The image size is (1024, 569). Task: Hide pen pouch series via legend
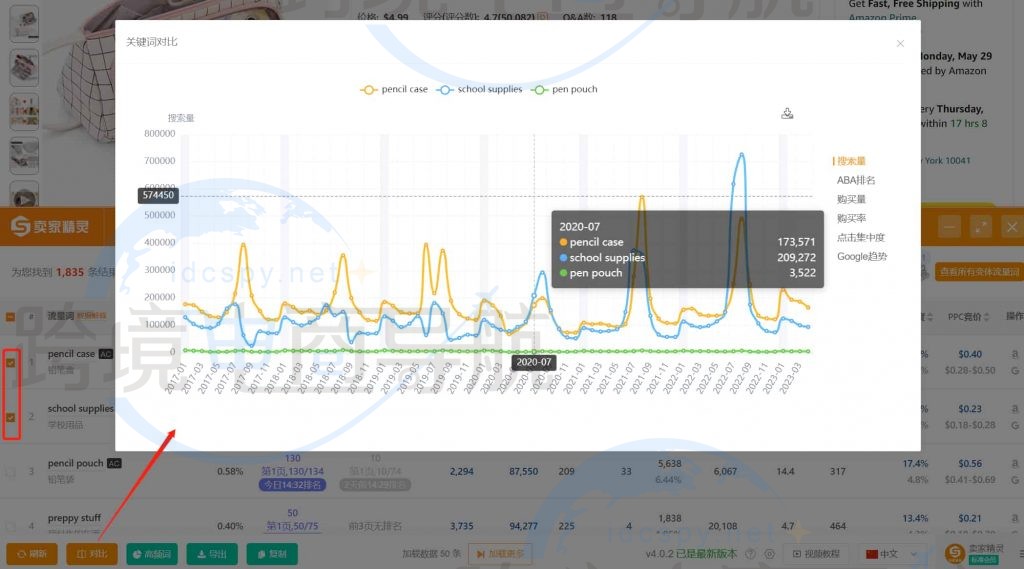click(x=565, y=89)
